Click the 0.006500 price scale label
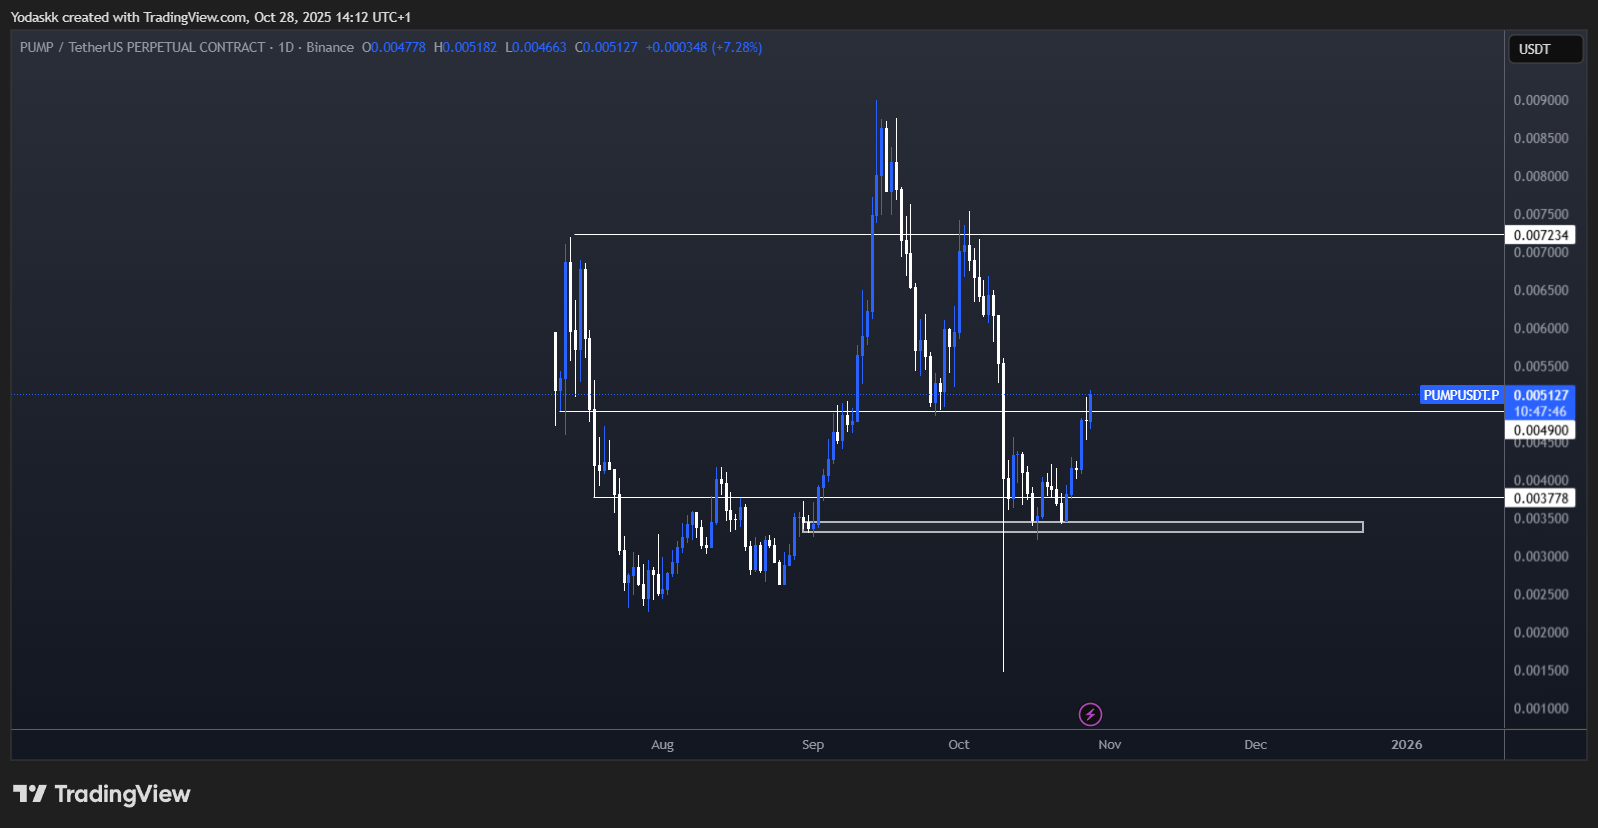The height and width of the screenshot is (828, 1598). [x=1541, y=290]
